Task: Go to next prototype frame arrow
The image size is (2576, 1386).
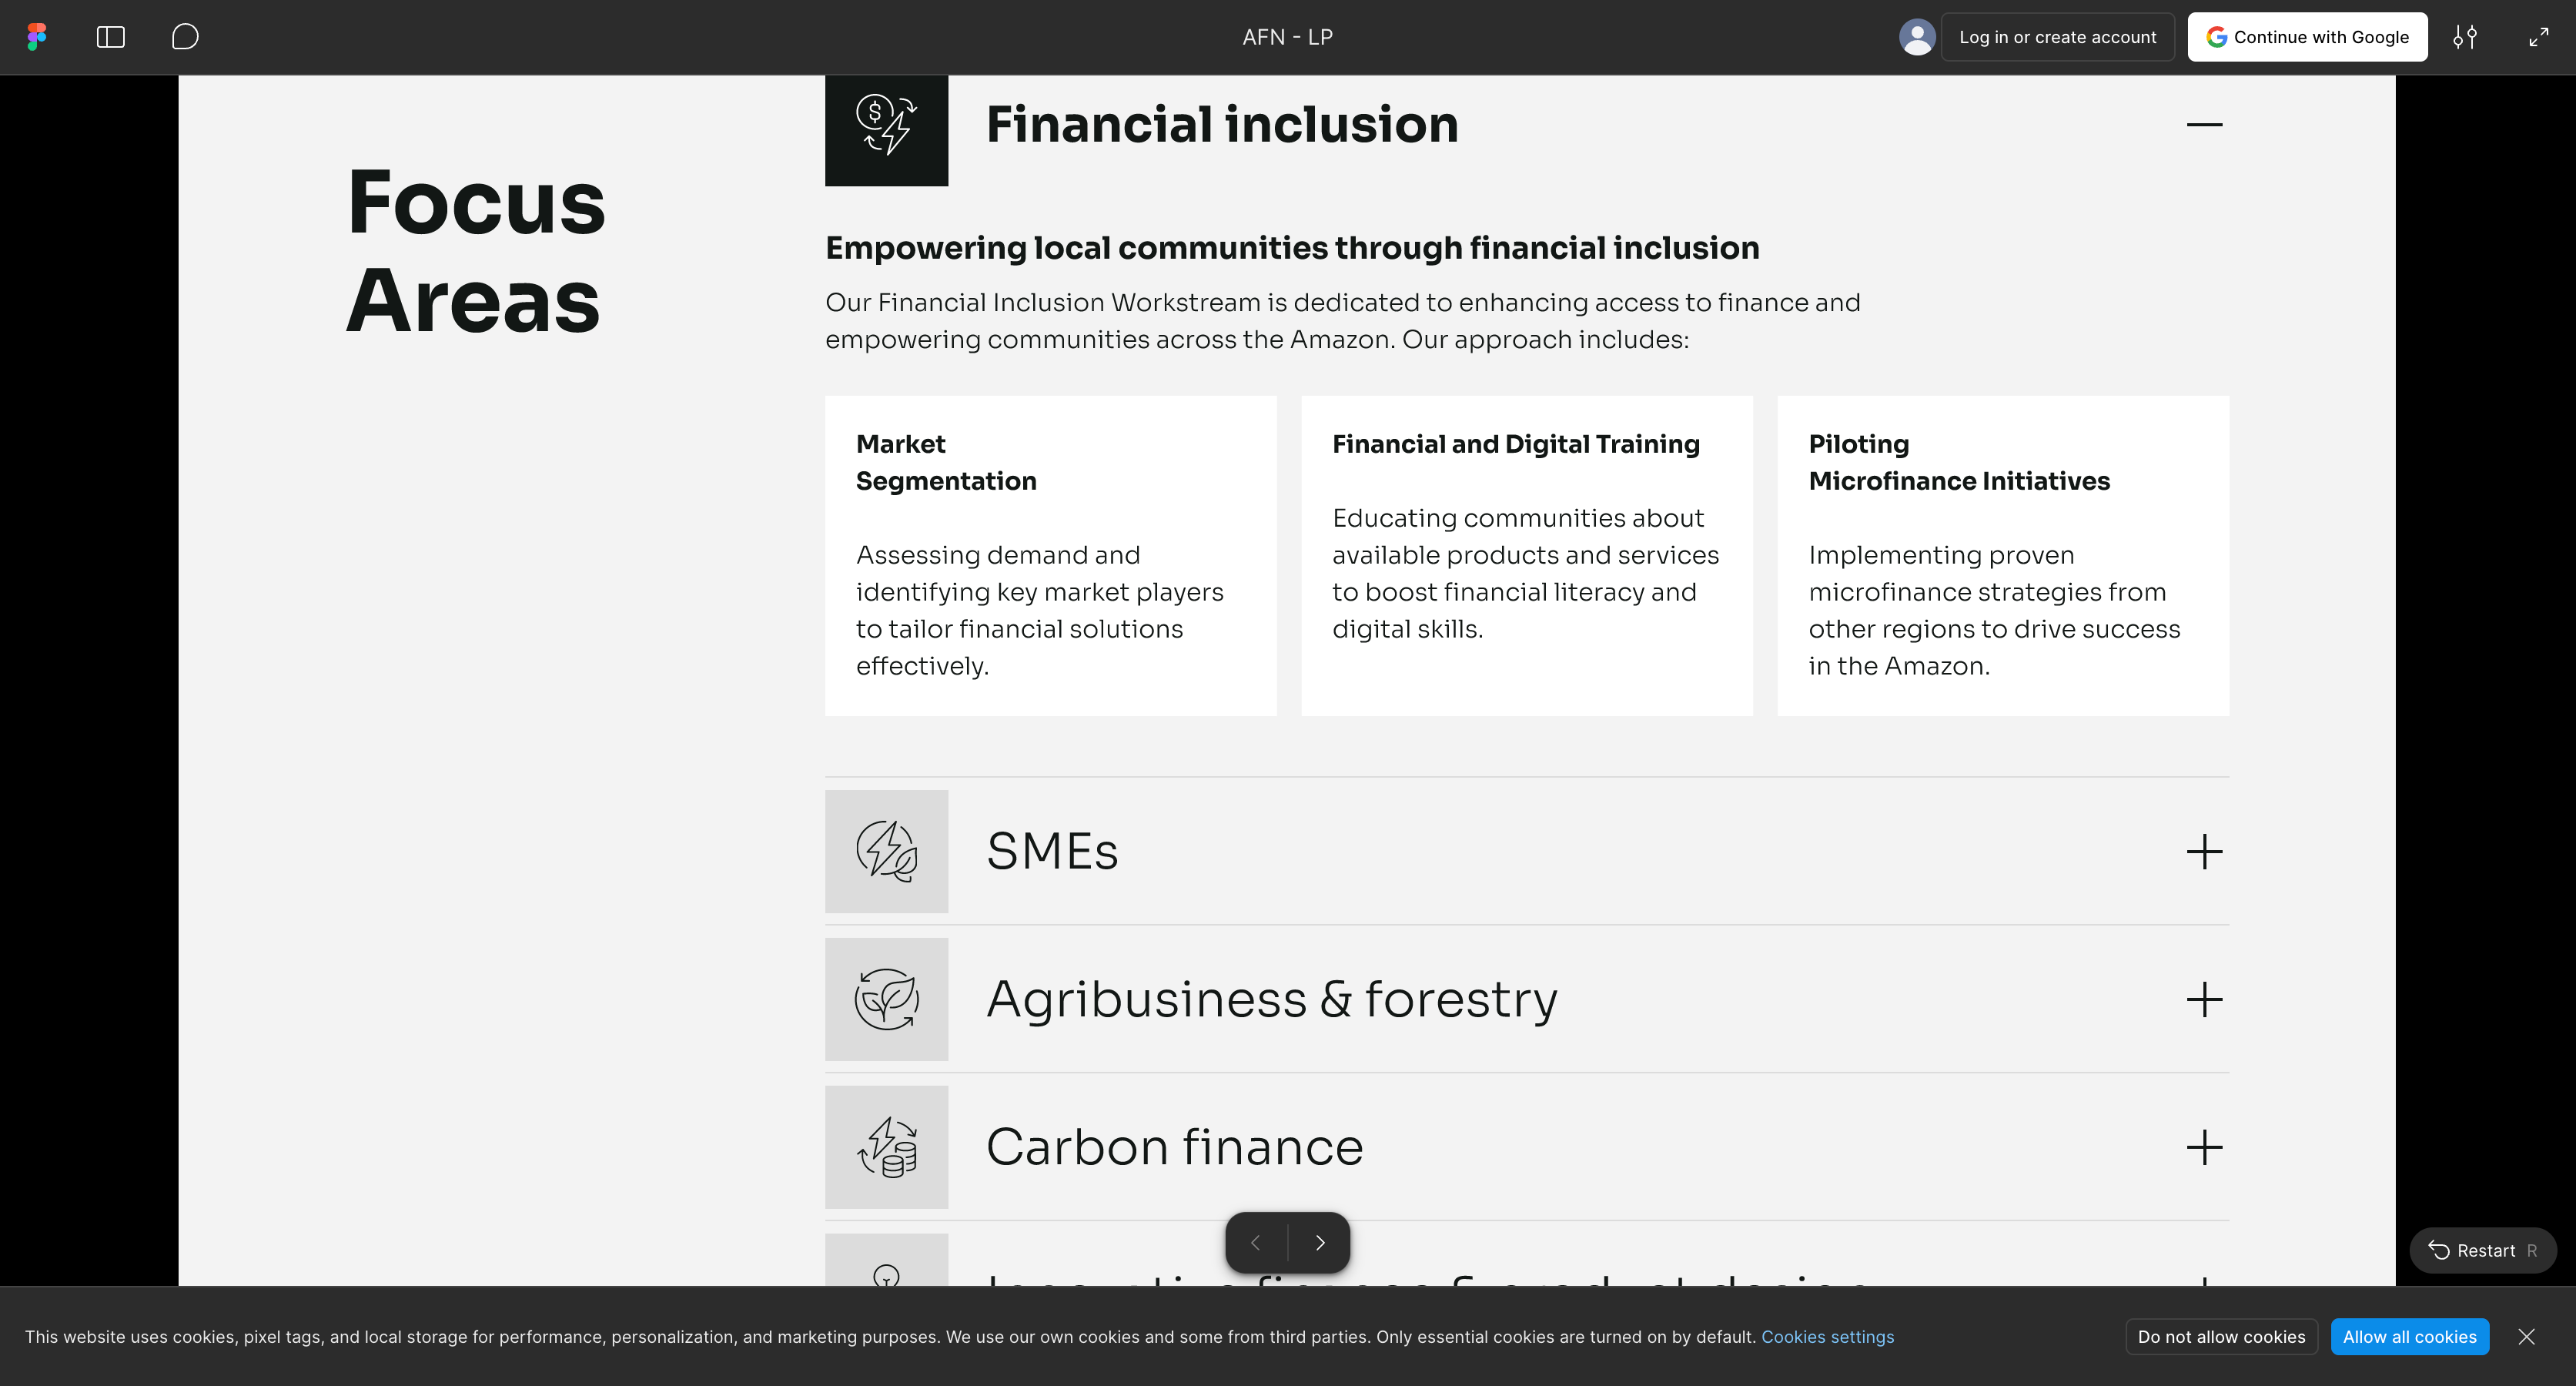Action: point(1320,1242)
